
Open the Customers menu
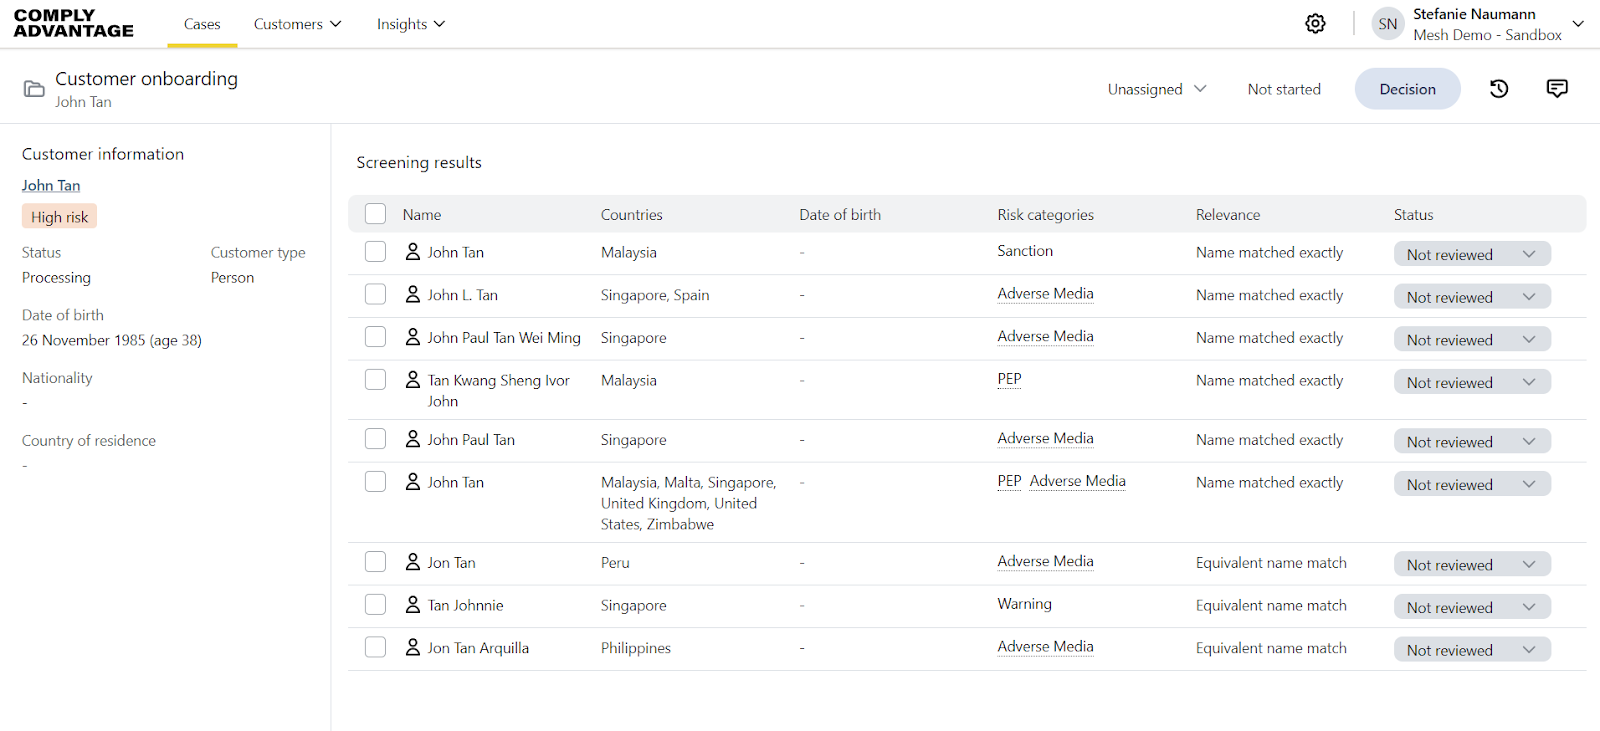pos(297,24)
